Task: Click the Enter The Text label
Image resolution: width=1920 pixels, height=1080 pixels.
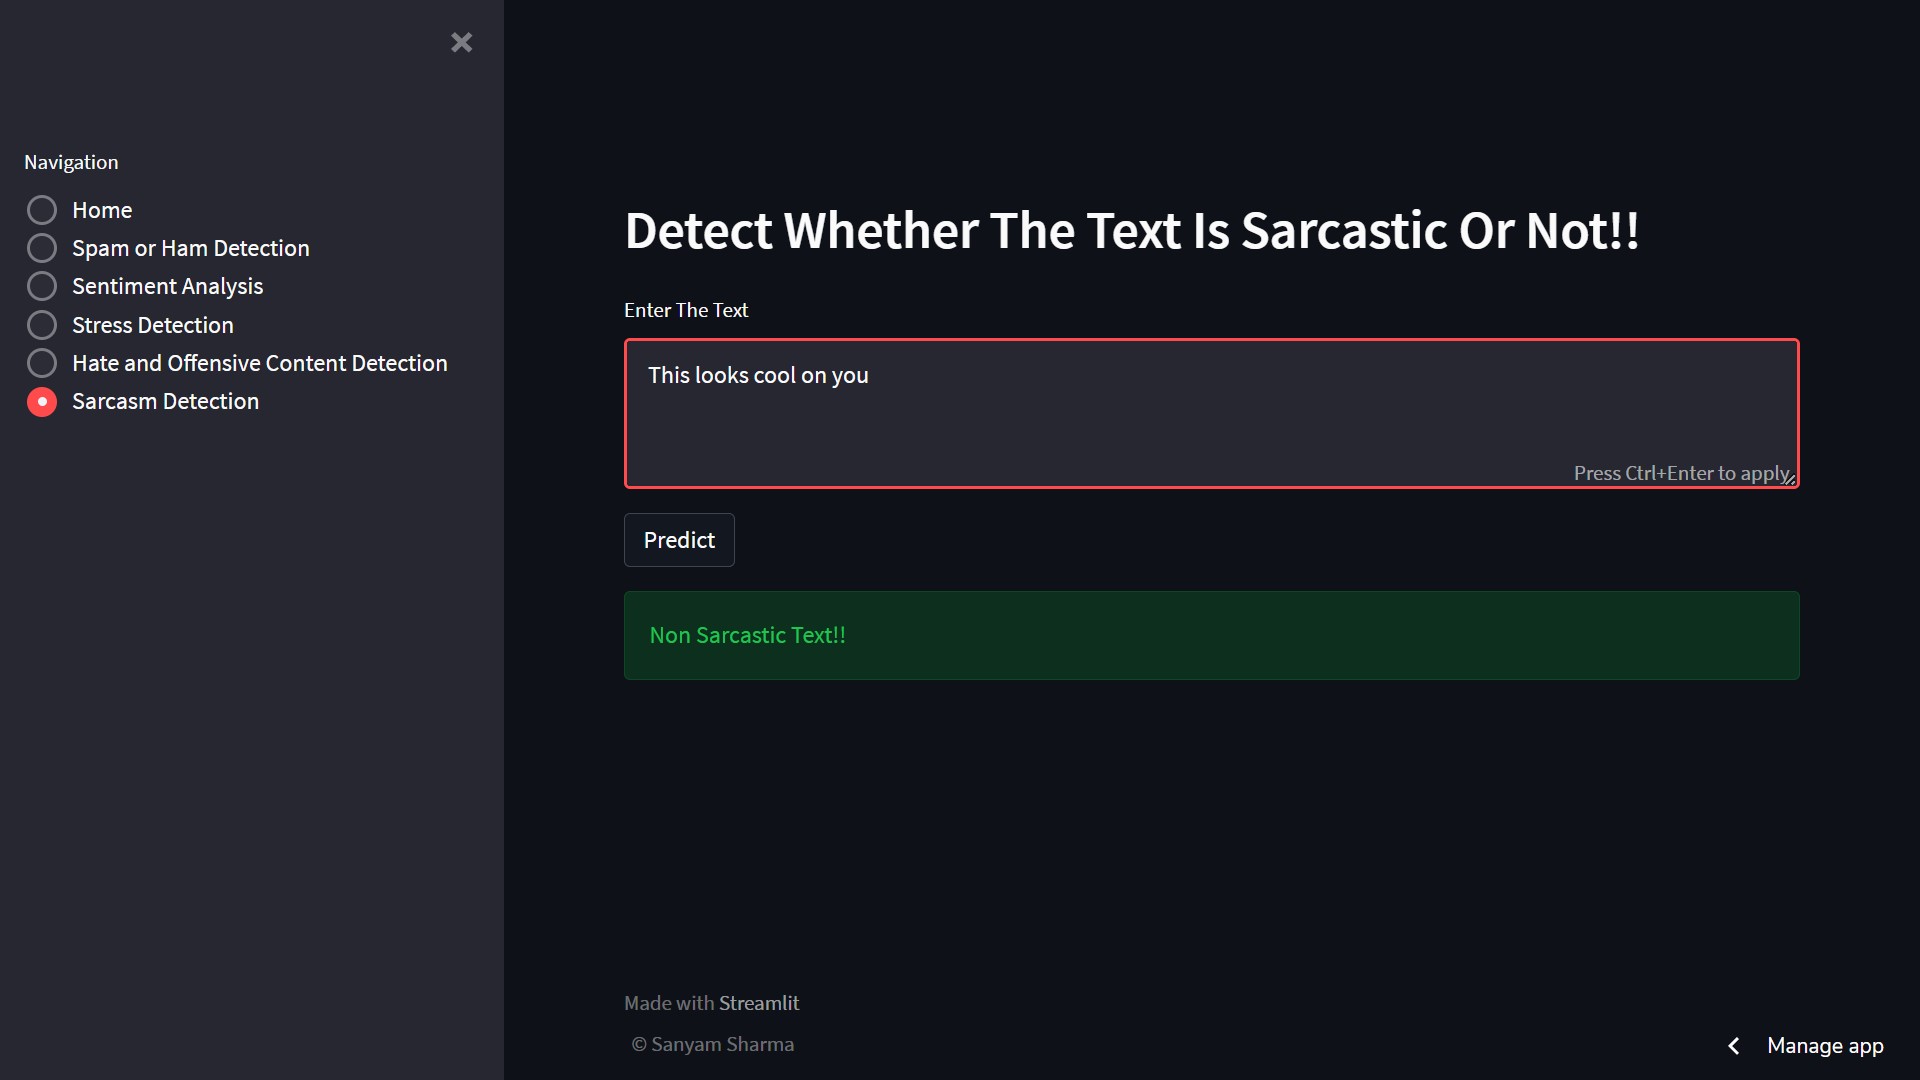Action: (686, 310)
